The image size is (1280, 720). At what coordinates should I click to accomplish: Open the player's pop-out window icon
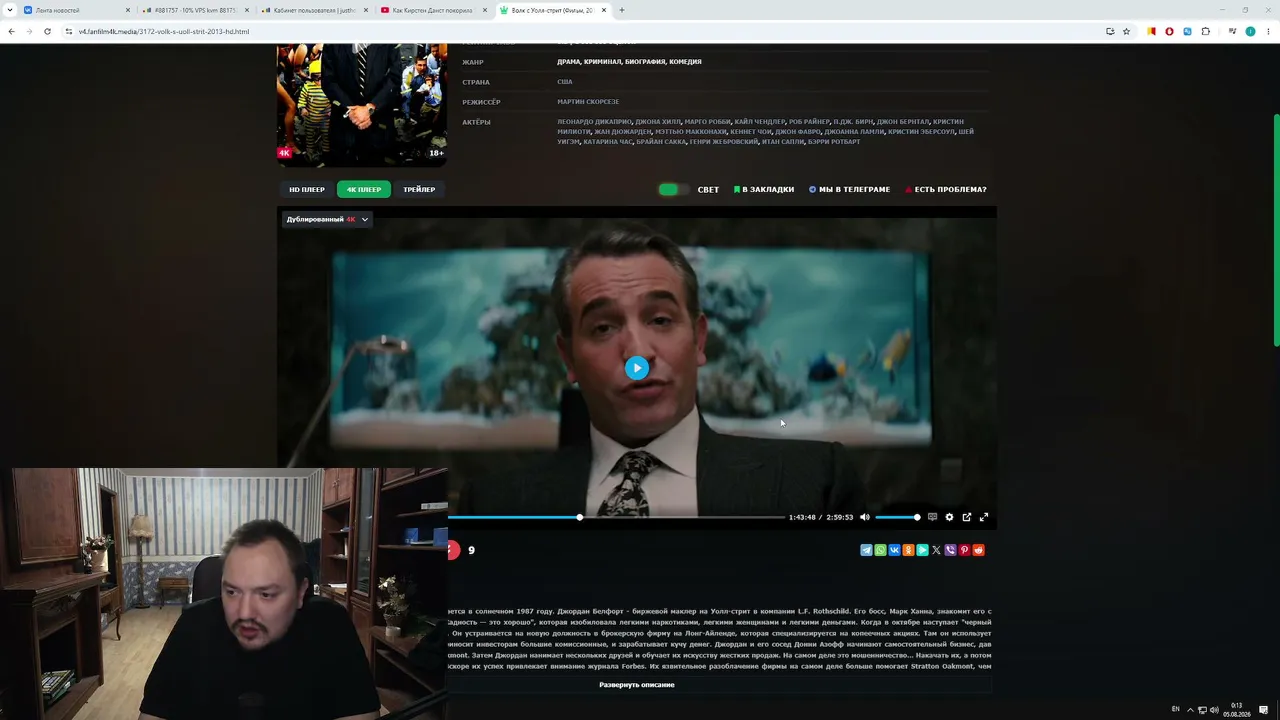pos(967,517)
